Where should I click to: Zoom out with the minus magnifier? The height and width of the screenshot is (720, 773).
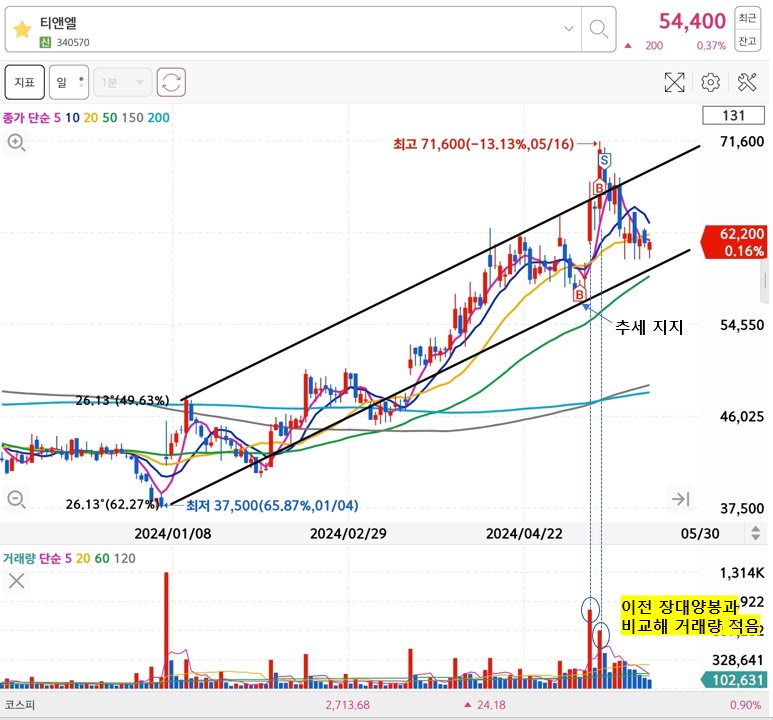click(16, 499)
